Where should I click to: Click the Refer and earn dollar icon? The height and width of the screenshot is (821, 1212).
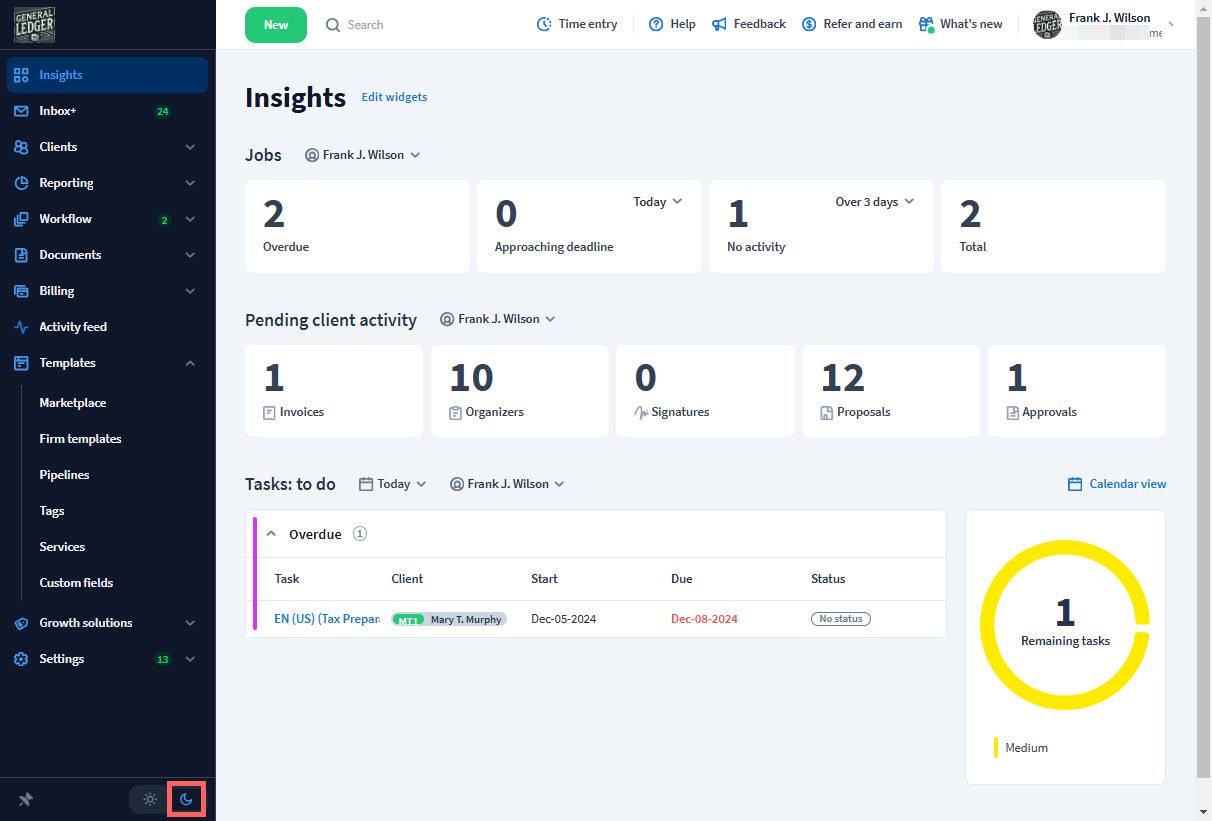pyautogui.click(x=809, y=24)
